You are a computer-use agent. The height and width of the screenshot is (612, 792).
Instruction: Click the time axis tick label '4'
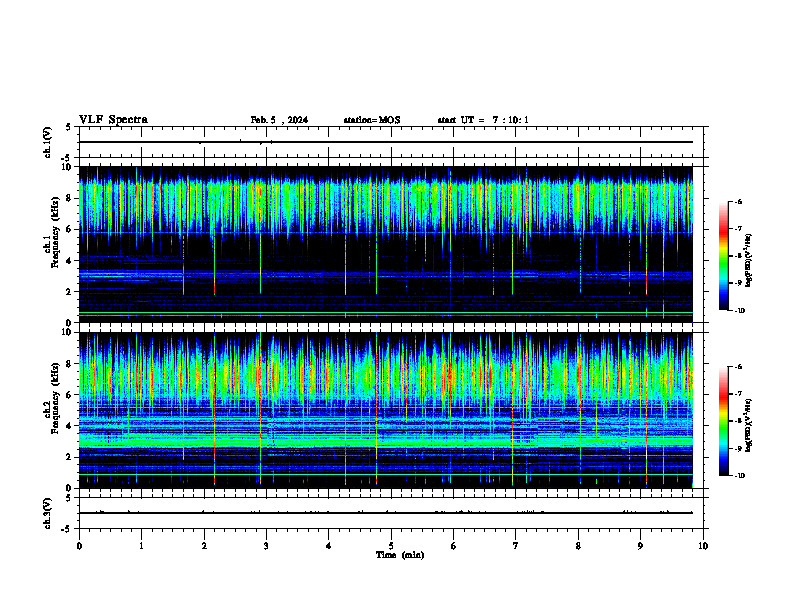pos(328,546)
